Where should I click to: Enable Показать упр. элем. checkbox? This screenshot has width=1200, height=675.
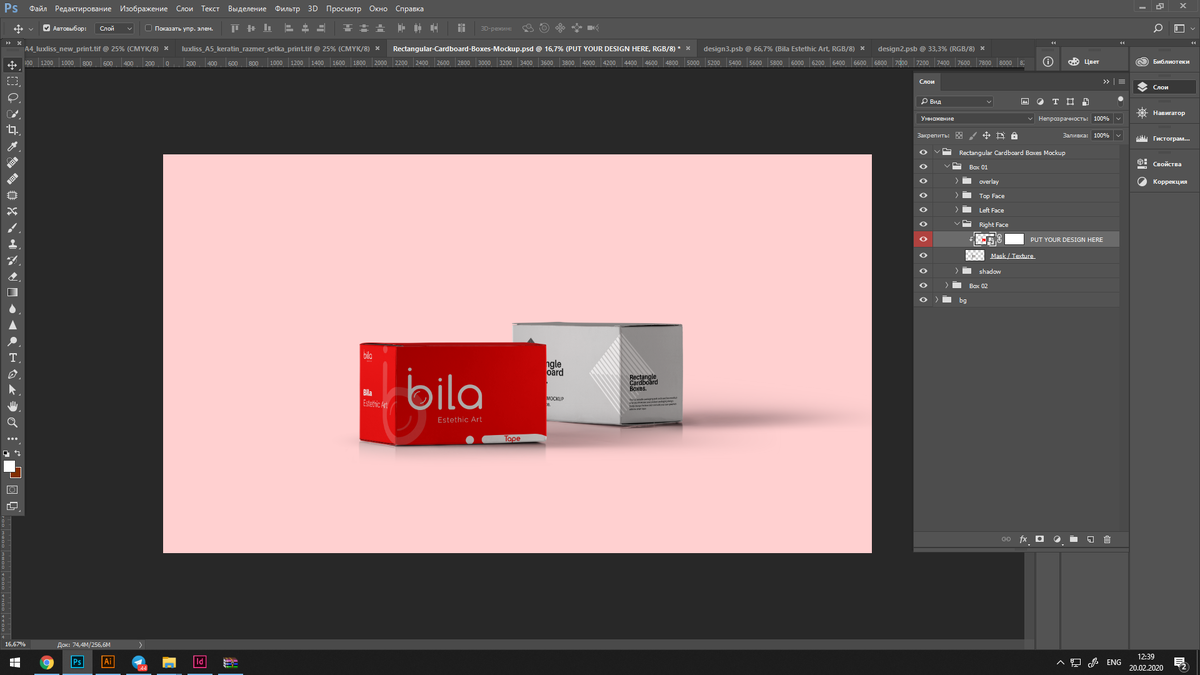click(149, 28)
